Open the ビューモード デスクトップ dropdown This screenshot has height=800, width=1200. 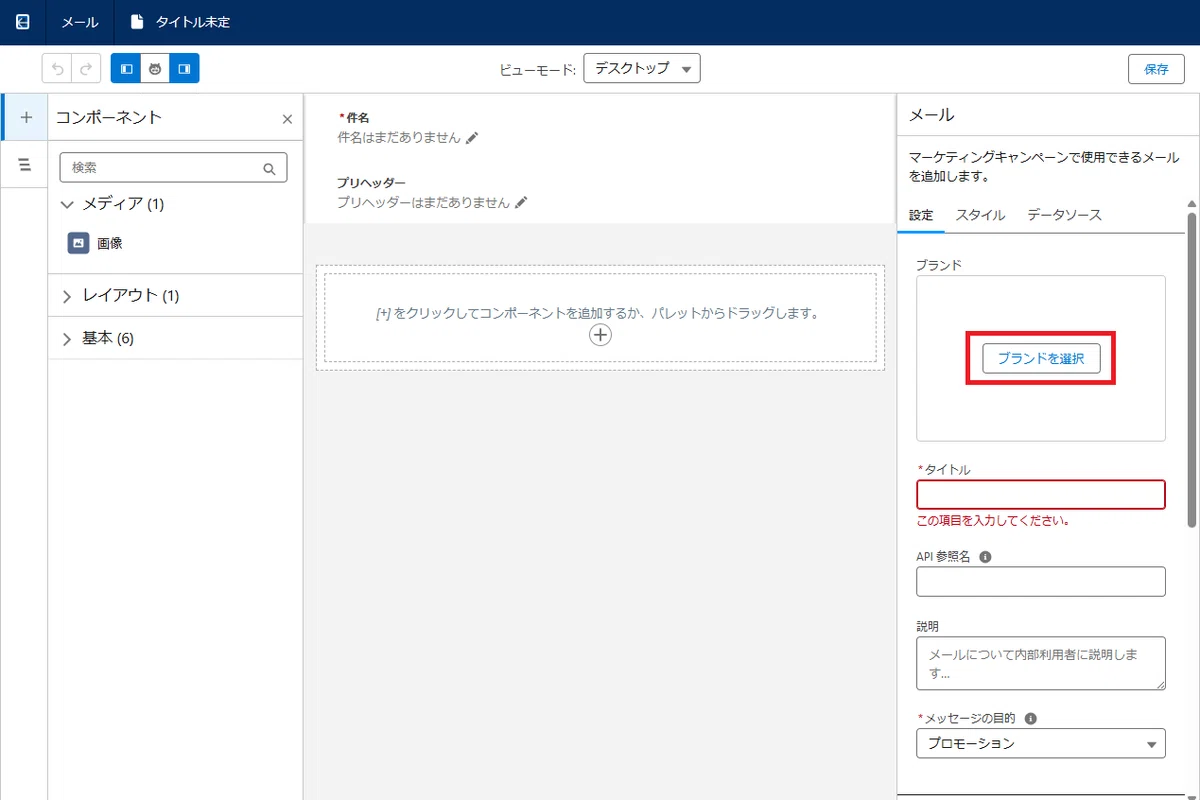(641, 69)
